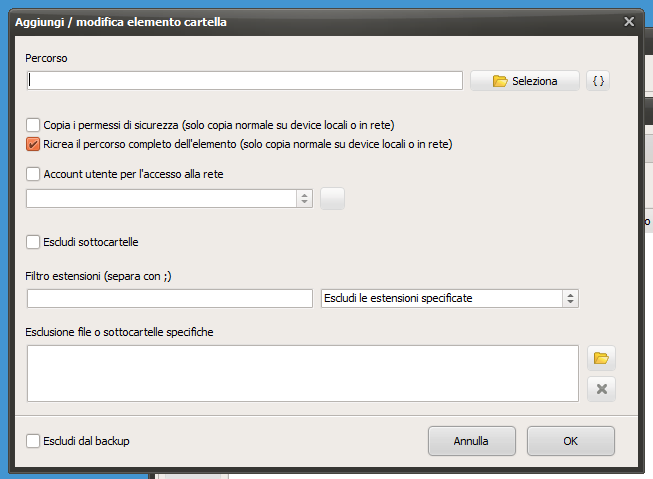Uncheck Ricrea il percorso completo dell'elemento

point(33,144)
